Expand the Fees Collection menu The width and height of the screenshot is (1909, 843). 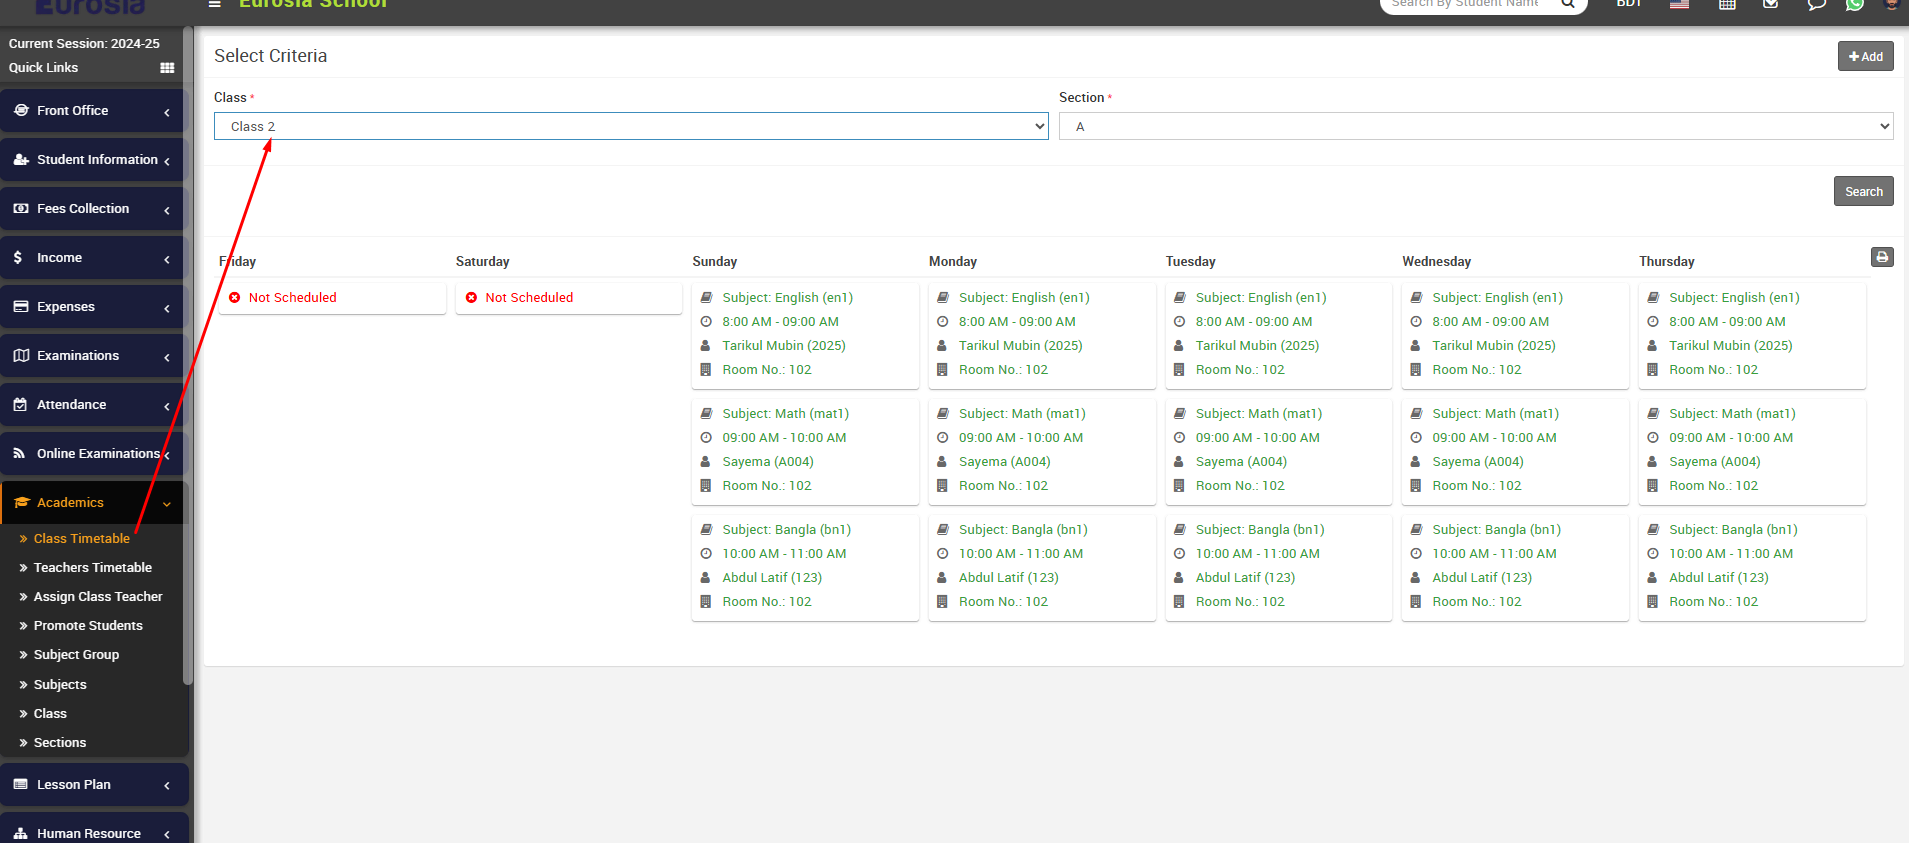tap(93, 209)
